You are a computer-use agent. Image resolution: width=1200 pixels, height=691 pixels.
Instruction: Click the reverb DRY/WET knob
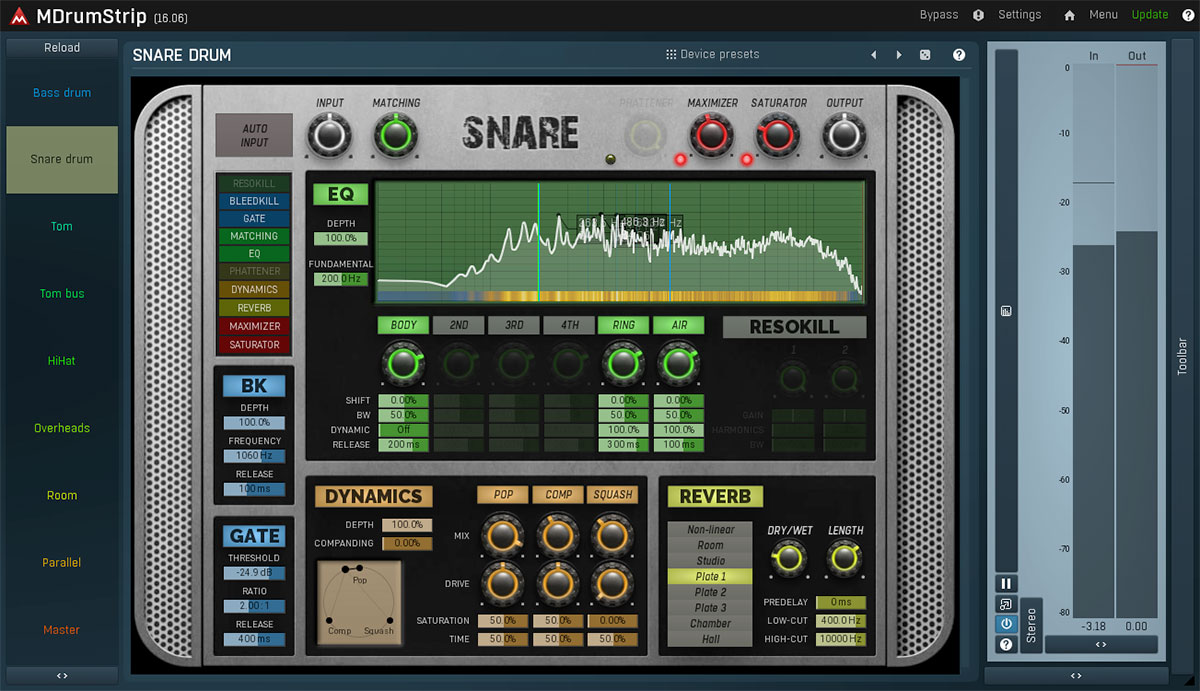[789, 559]
